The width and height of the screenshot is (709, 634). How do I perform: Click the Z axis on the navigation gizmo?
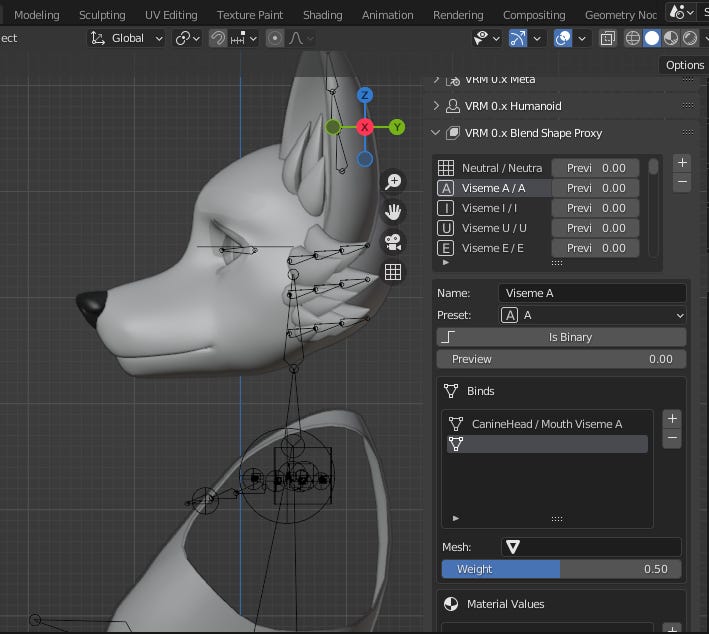pyautogui.click(x=364, y=95)
